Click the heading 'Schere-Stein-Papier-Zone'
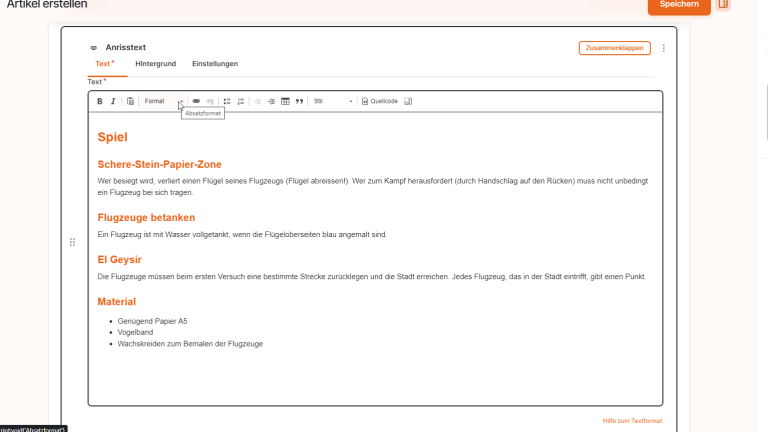Image resolution: width=768 pixels, height=432 pixels. (160, 165)
